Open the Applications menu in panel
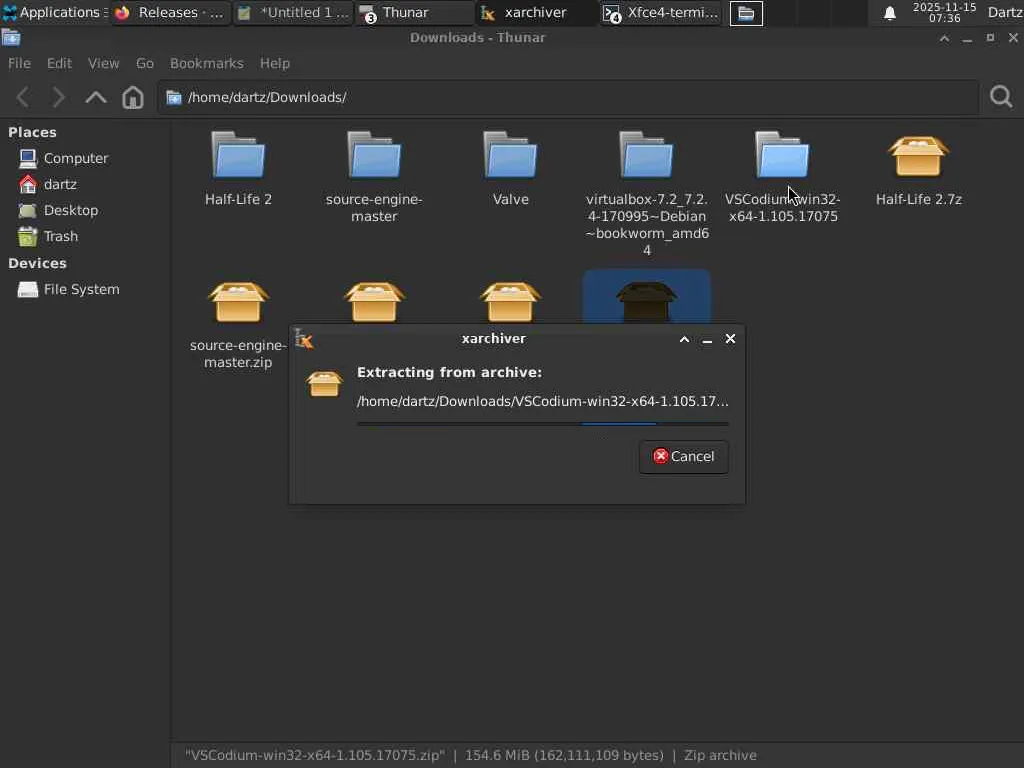 [x=55, y=12]
